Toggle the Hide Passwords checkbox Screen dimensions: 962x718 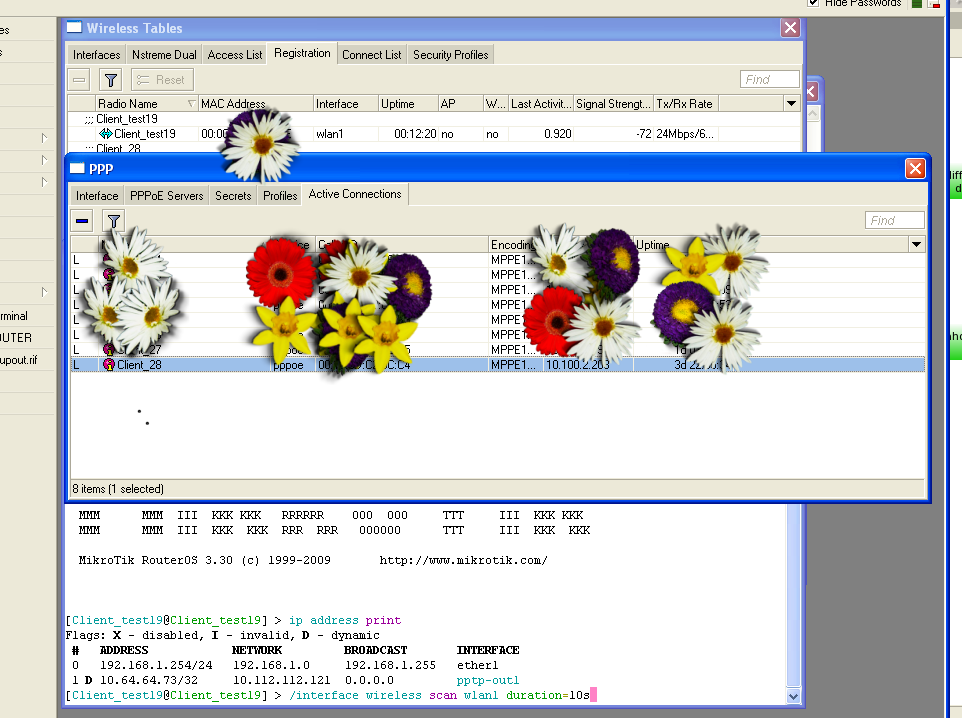click(814, 3)
